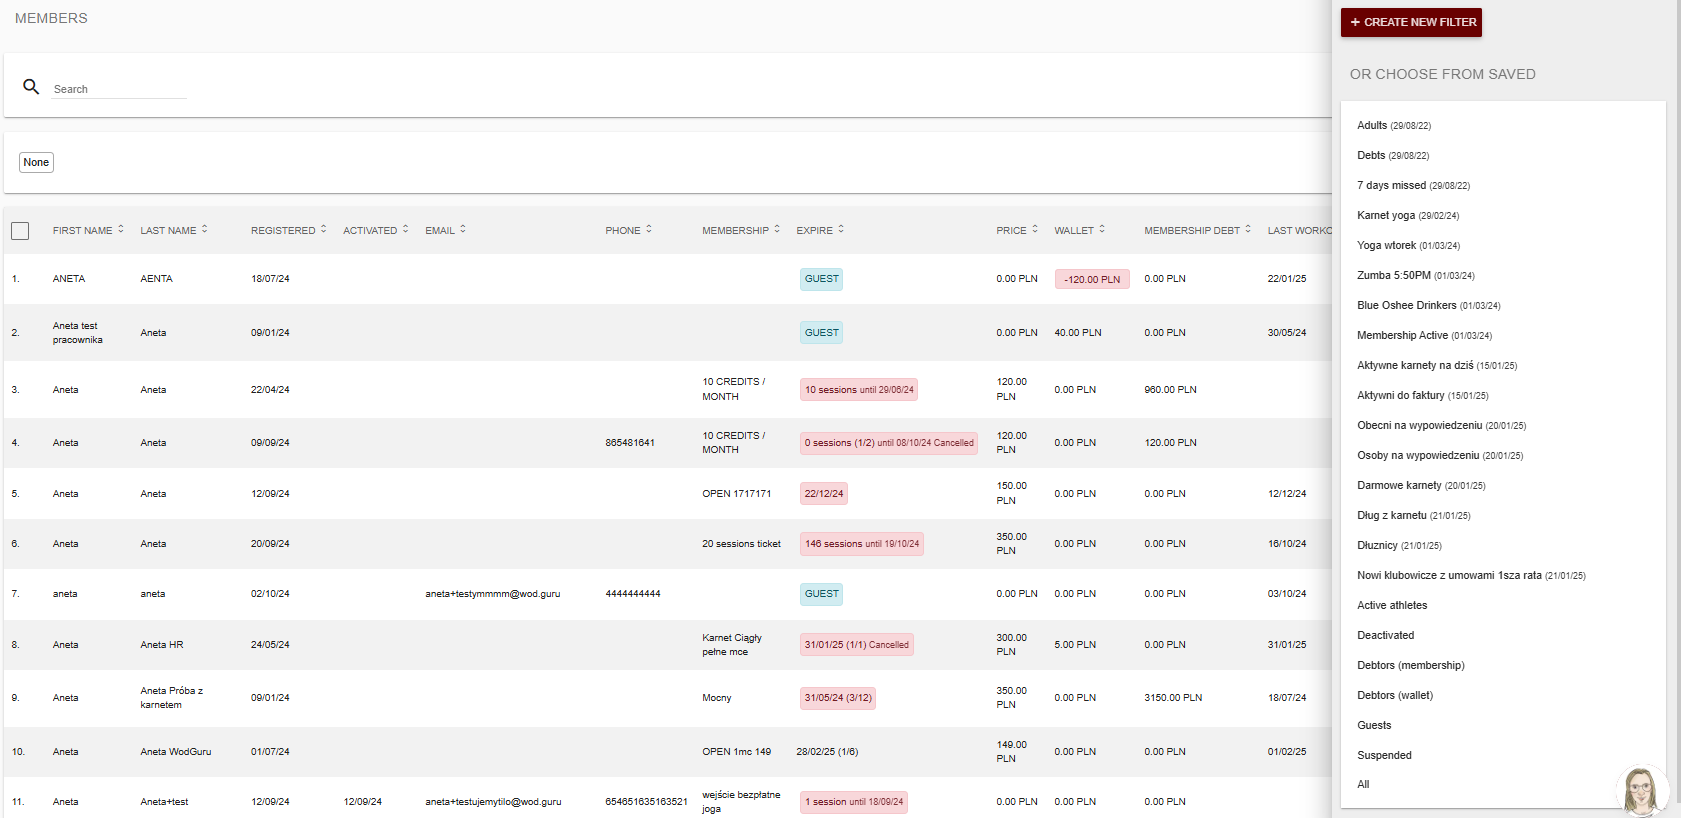Sort by Expire column arrows
Image resolution: width=1681 pixels, height=818 pixels.
tap(841, 229)
